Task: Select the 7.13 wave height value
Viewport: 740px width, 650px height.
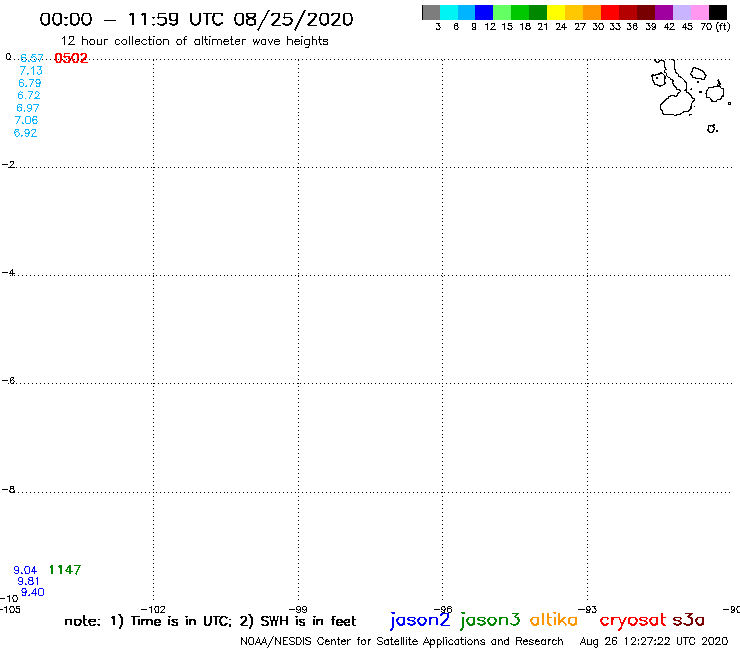Action: click(x=31, y=71)
